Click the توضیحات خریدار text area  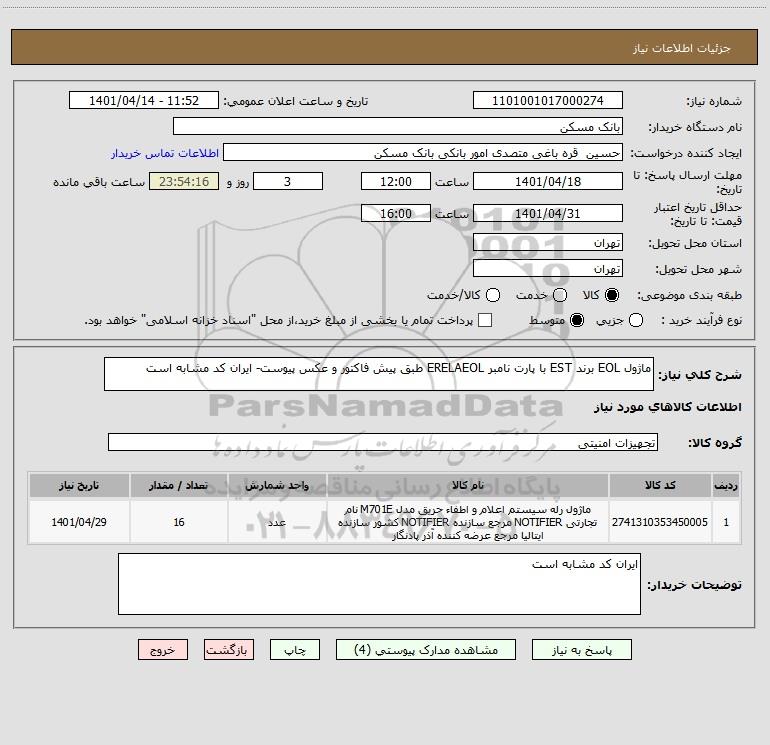click(x=379, y=584)
